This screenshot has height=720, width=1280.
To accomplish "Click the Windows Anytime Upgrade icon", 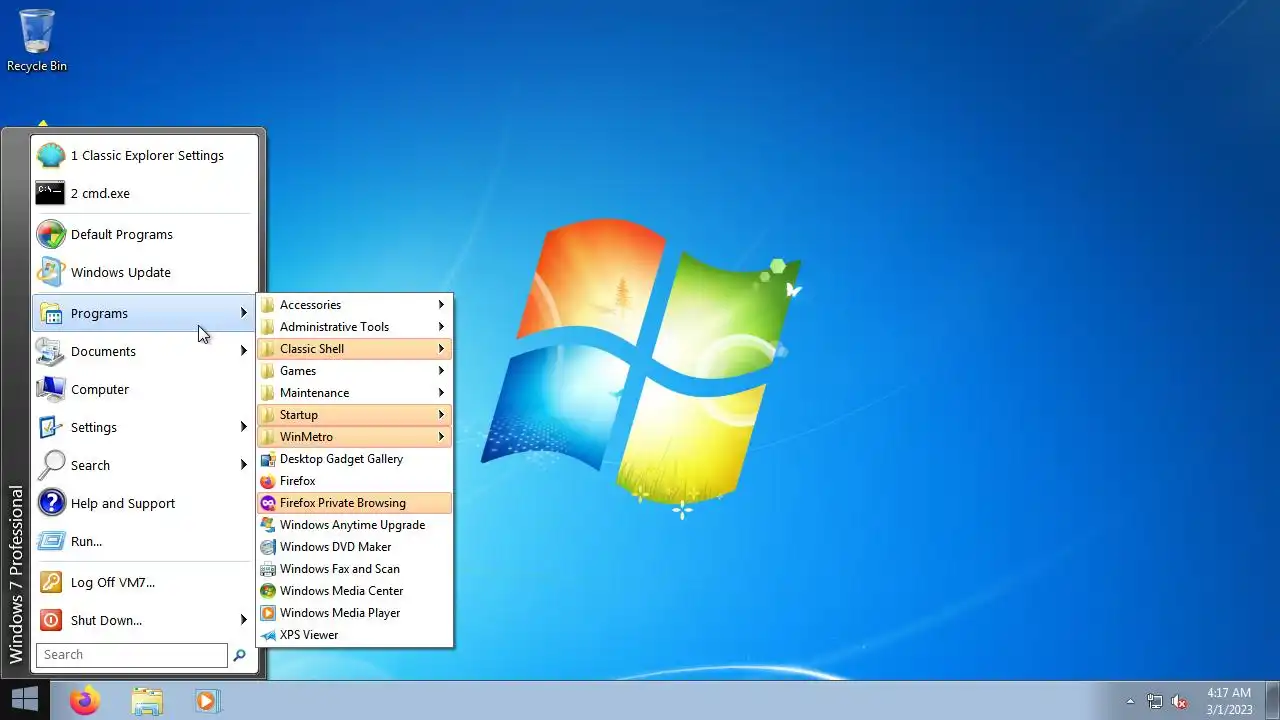I will point(267,525).
